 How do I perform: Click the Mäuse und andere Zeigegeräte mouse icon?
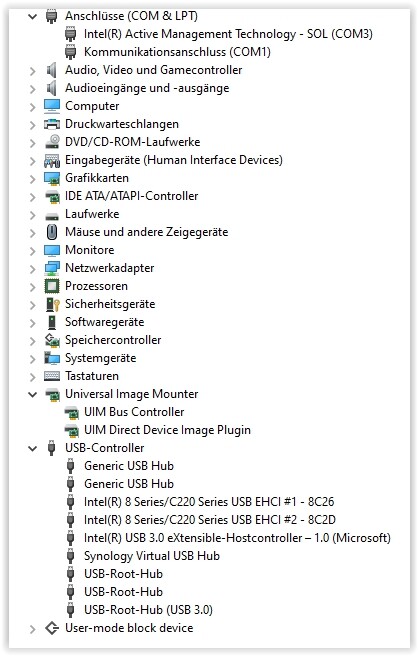(52, 232)
